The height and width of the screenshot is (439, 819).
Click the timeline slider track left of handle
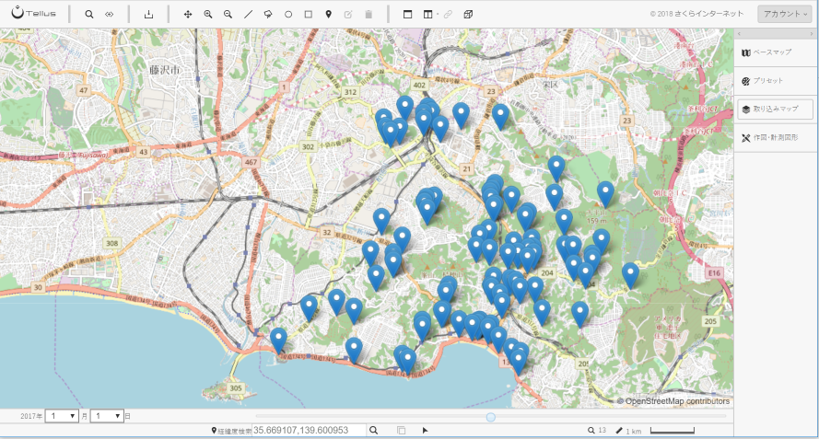point(370,417)
